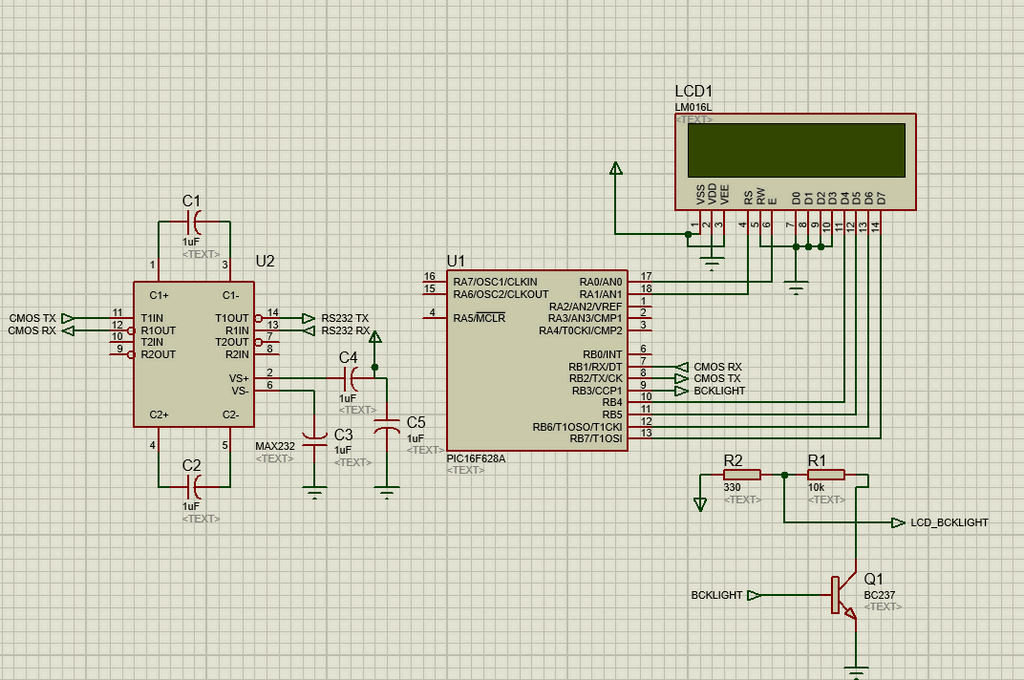
Task: Click the junction dot on C4's right side
Action: 375,367
